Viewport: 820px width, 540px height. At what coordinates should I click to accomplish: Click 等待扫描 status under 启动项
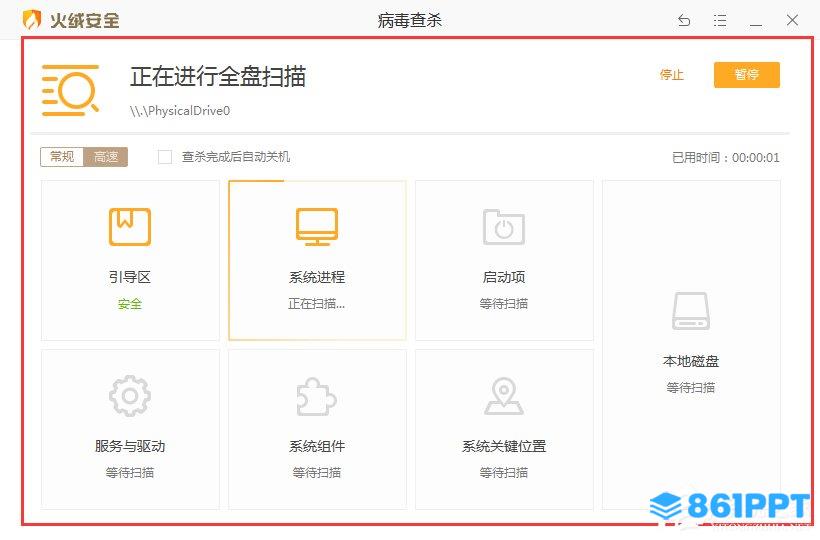click(504, 304)
